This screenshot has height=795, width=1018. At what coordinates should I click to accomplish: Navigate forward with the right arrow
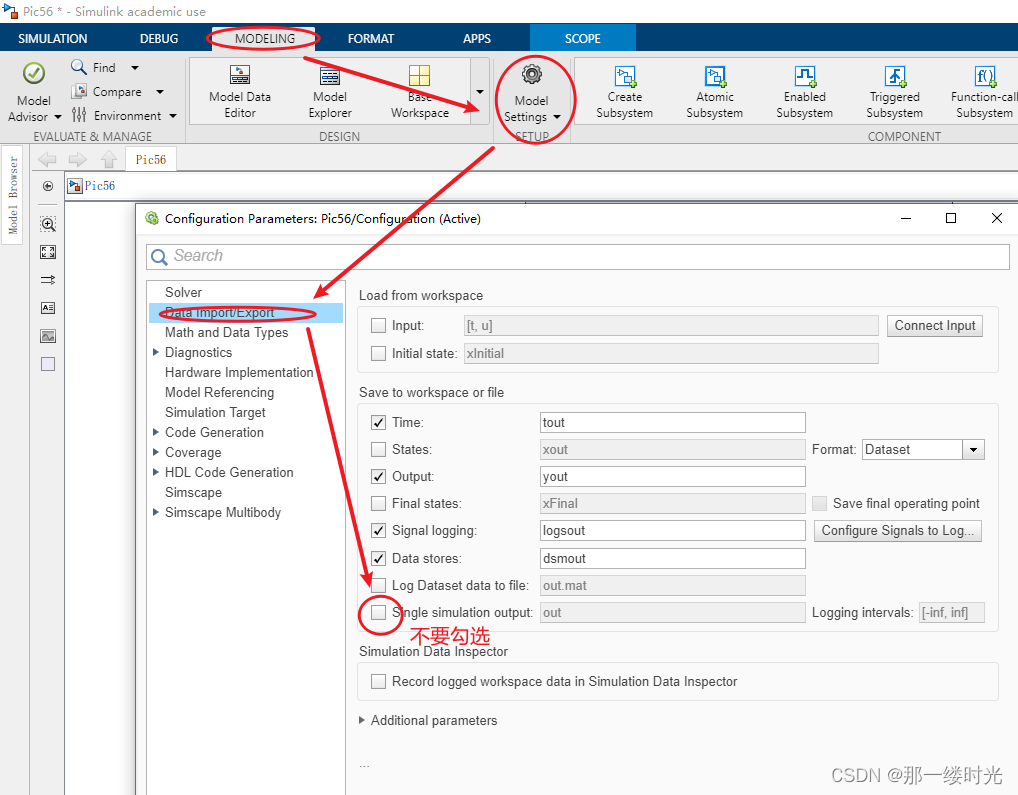point(78,160)
